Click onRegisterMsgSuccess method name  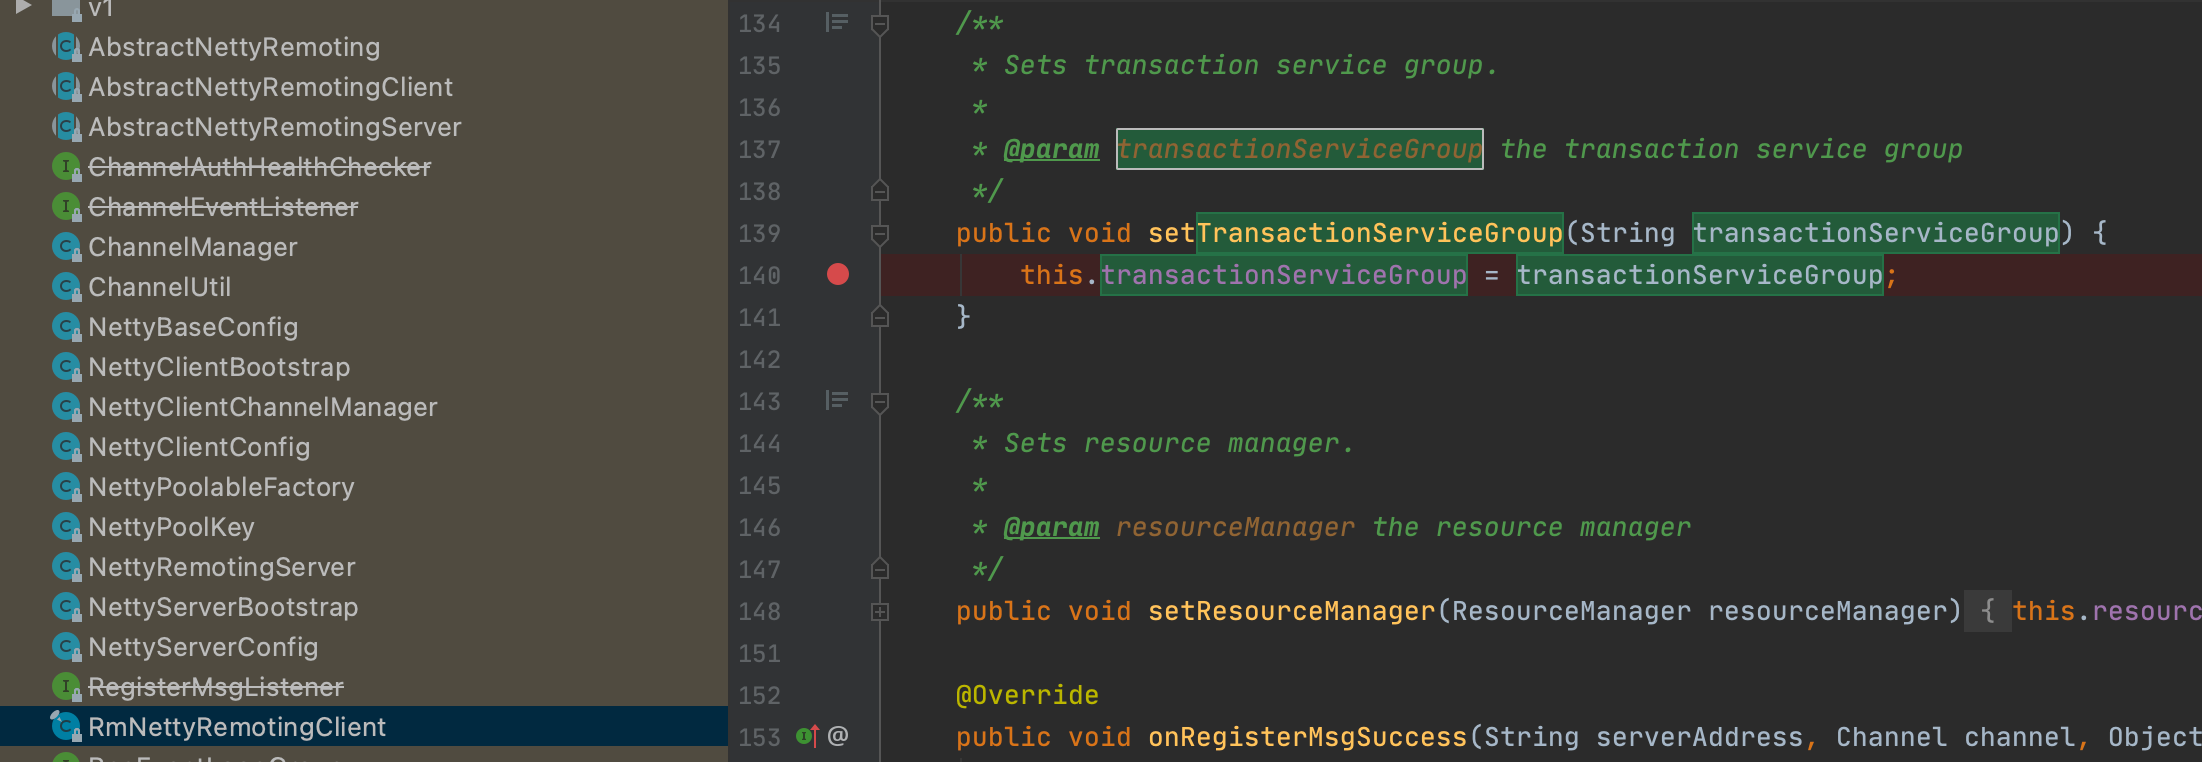(1307, 737)
